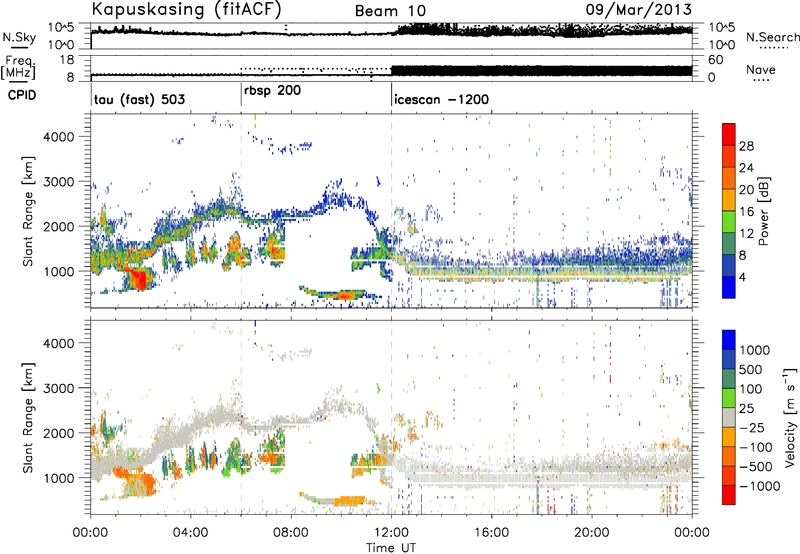The height and width of the screenshot is (554, 800).
Task: Click the "04:00" time axis tick label
Action: [x=191, y=533]
